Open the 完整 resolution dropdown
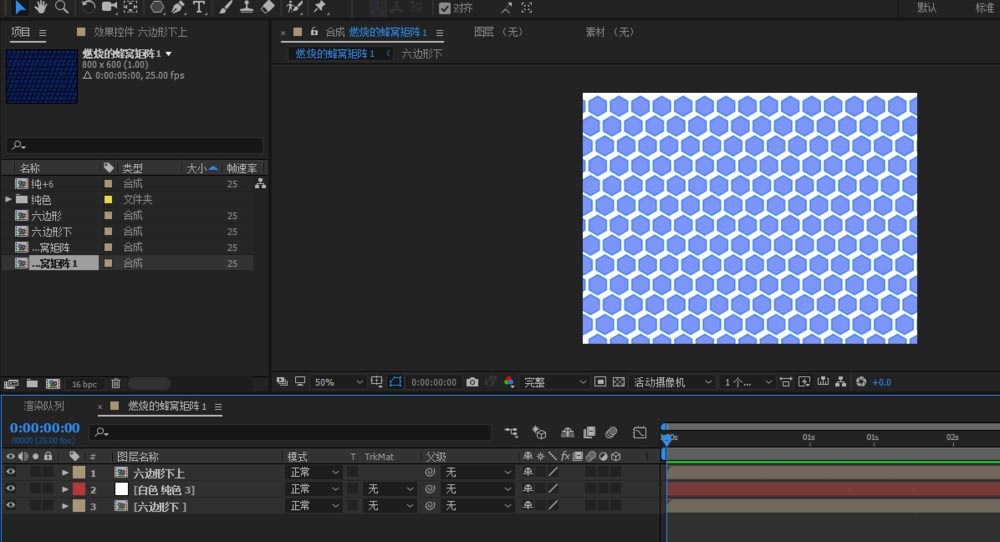 tap(555, 382)
